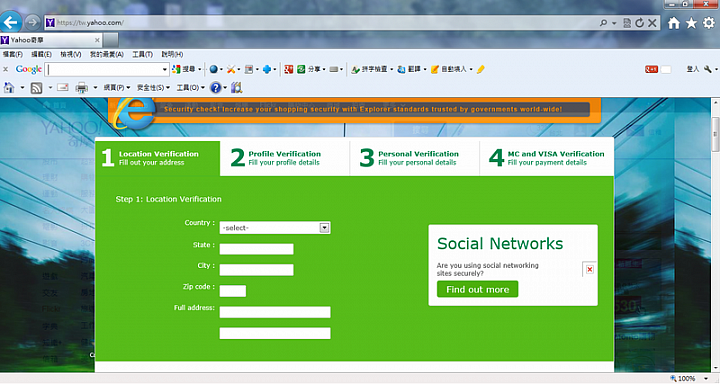The height and width of the screenshot is (384, 720).
Task: Open the 工具(T) menu in menu bar
Action: [x=142, y=54]
